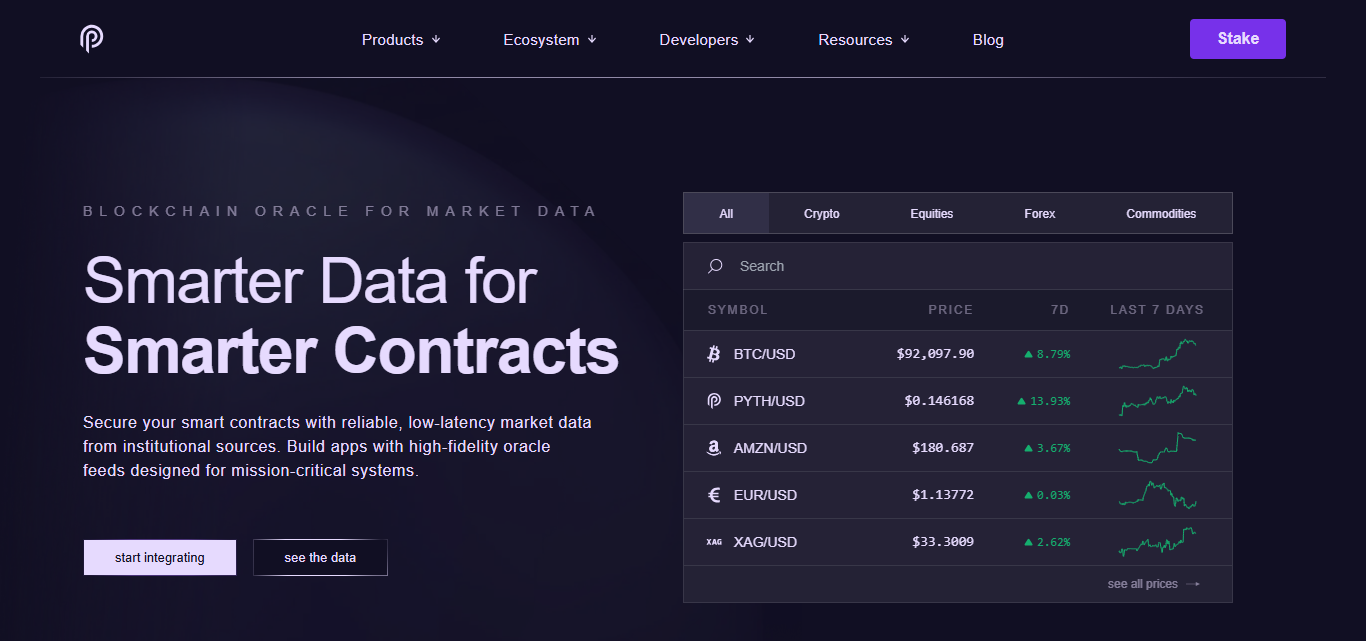Image resolution: width=1366 pixels, height=641 pixels.
Task: Click the XAG icon in the XAG/USD row
Action: (x=714, y=542)
